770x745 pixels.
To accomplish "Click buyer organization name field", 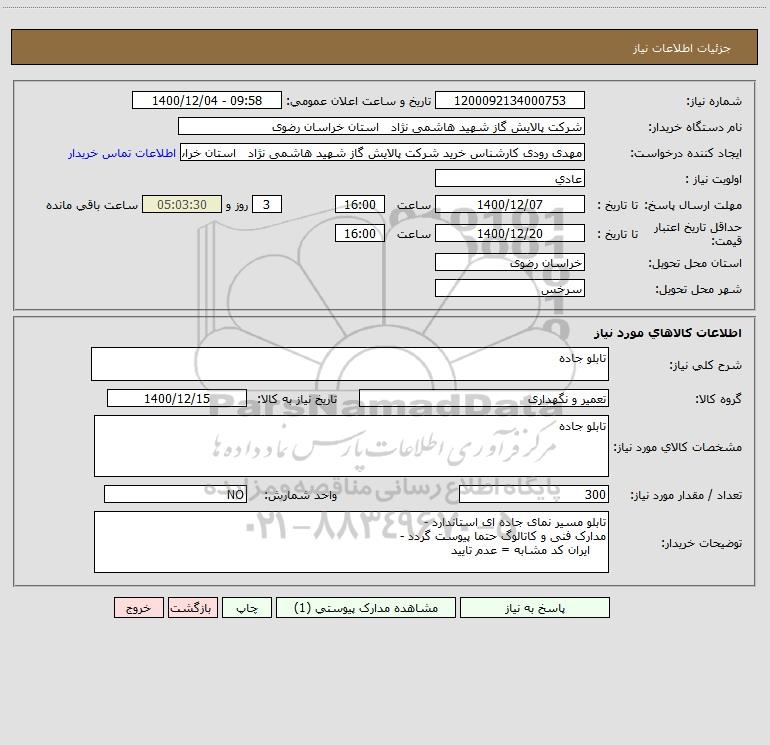I will tap(381, 126).
